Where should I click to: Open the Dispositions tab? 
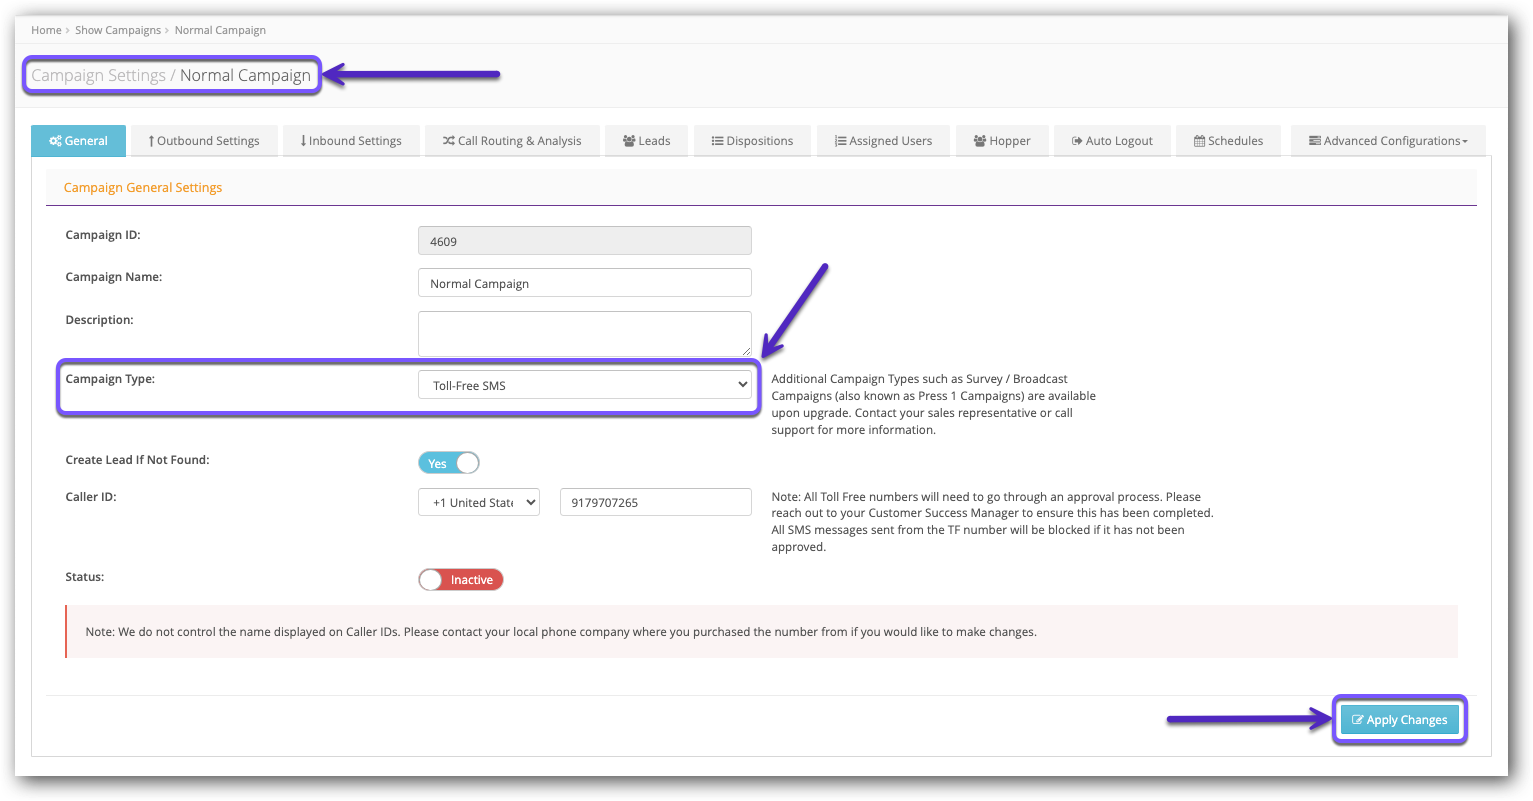pos(753,141)
